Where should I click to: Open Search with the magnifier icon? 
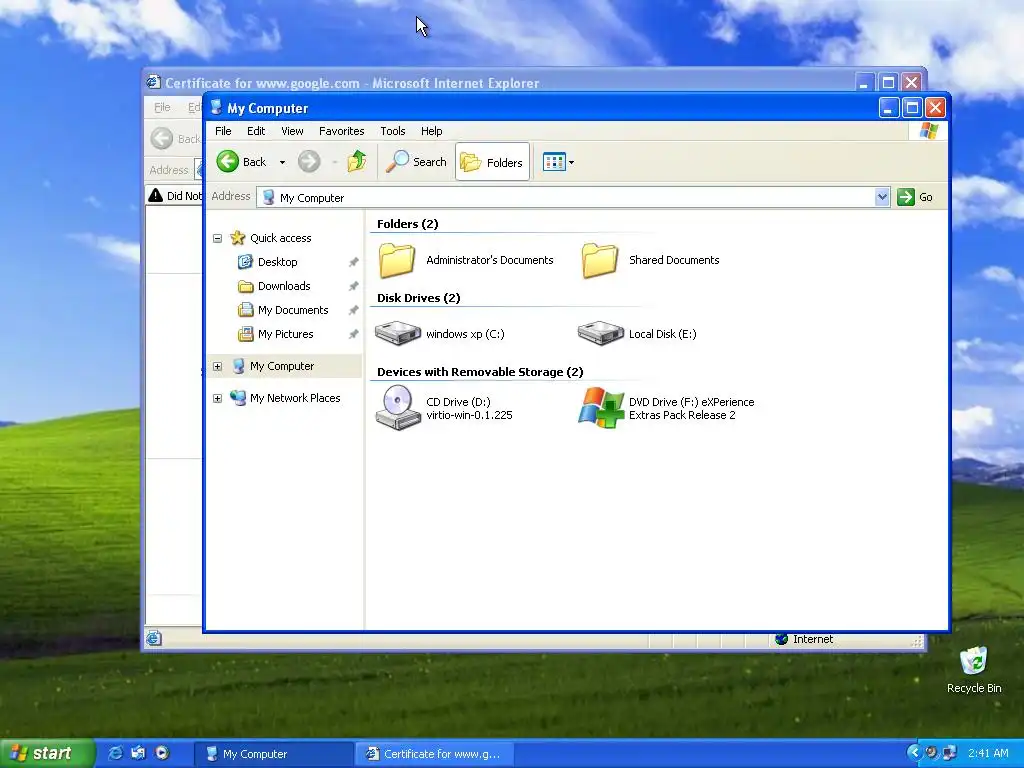click(397, 161)
